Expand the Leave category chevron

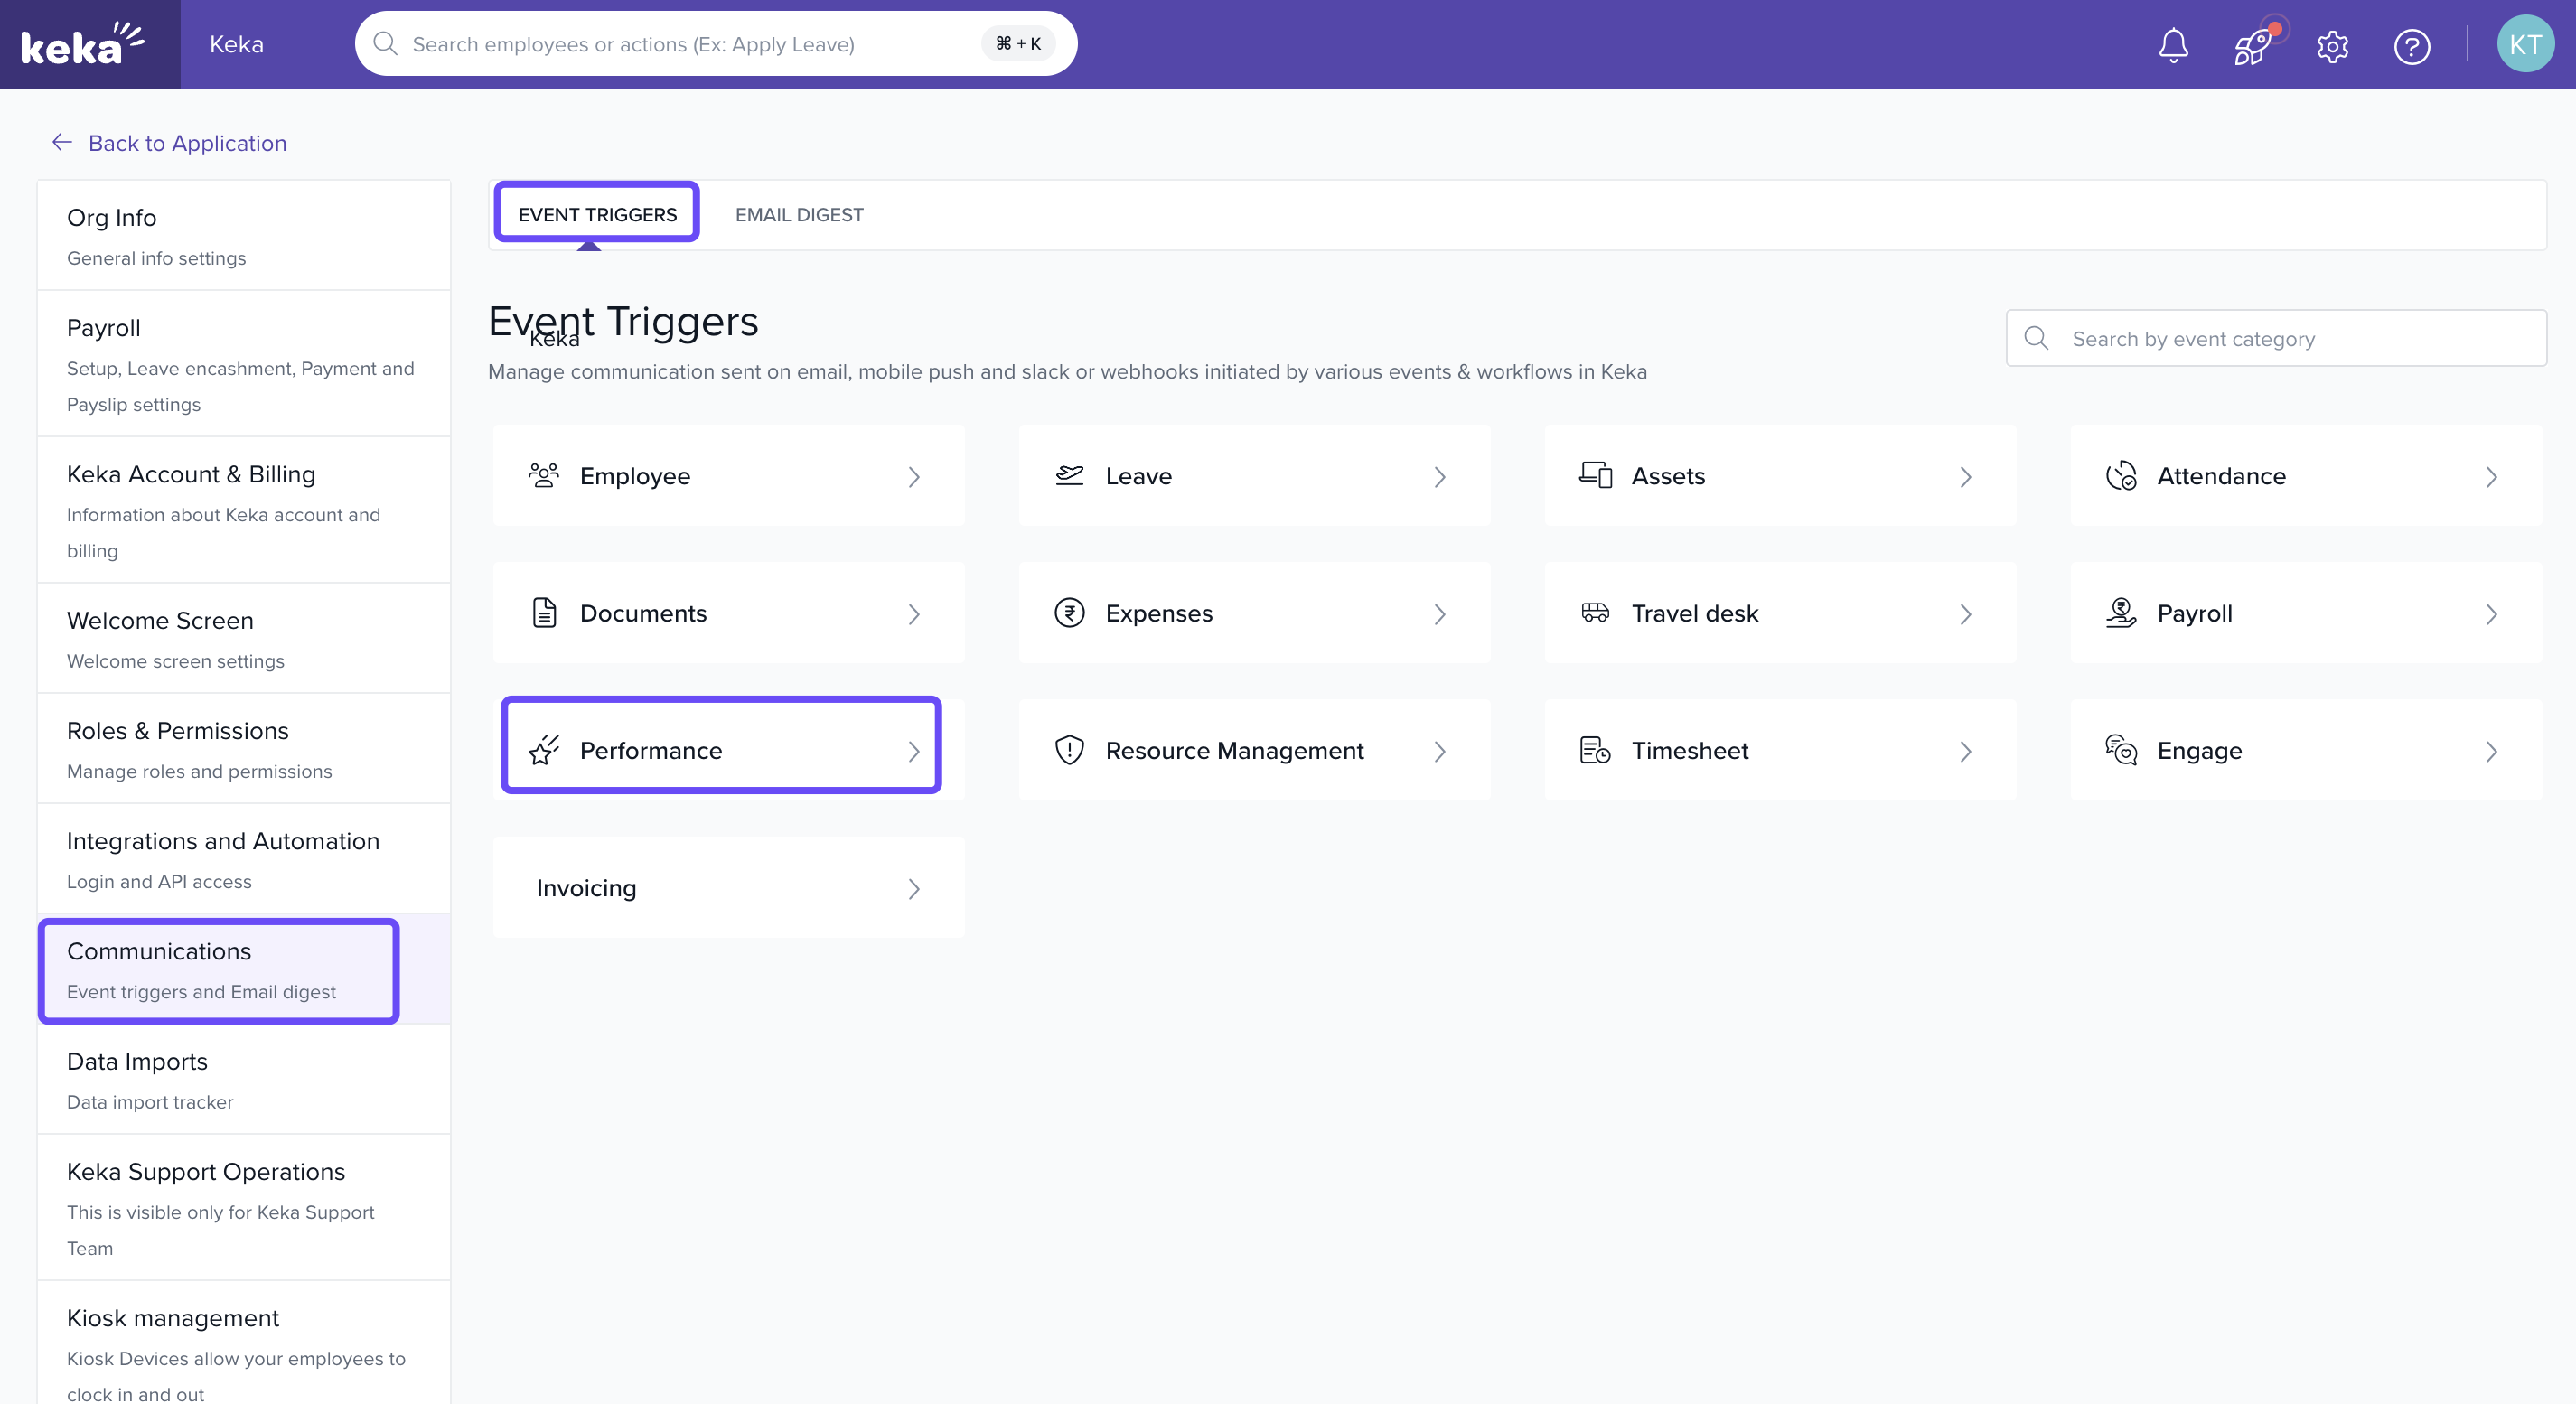[1439, 477]
